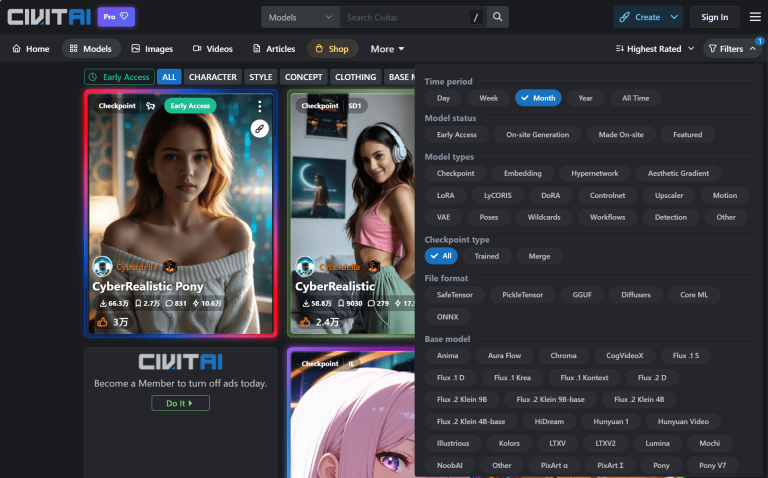Click the Sign In button

coord(714,17)
